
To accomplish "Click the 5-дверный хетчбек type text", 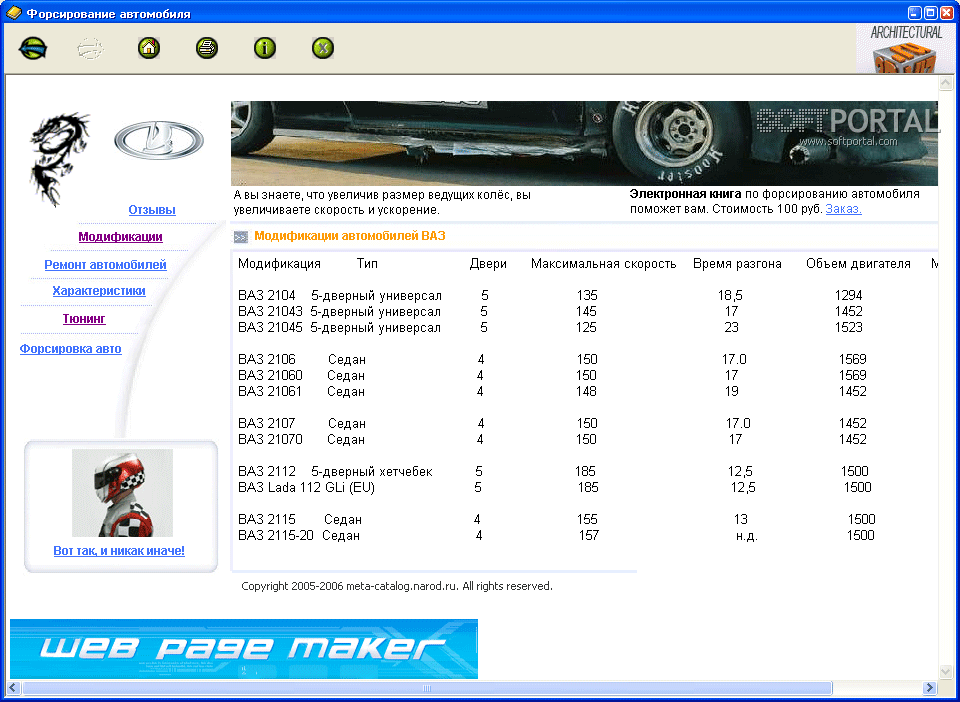I will click(372, 472).
